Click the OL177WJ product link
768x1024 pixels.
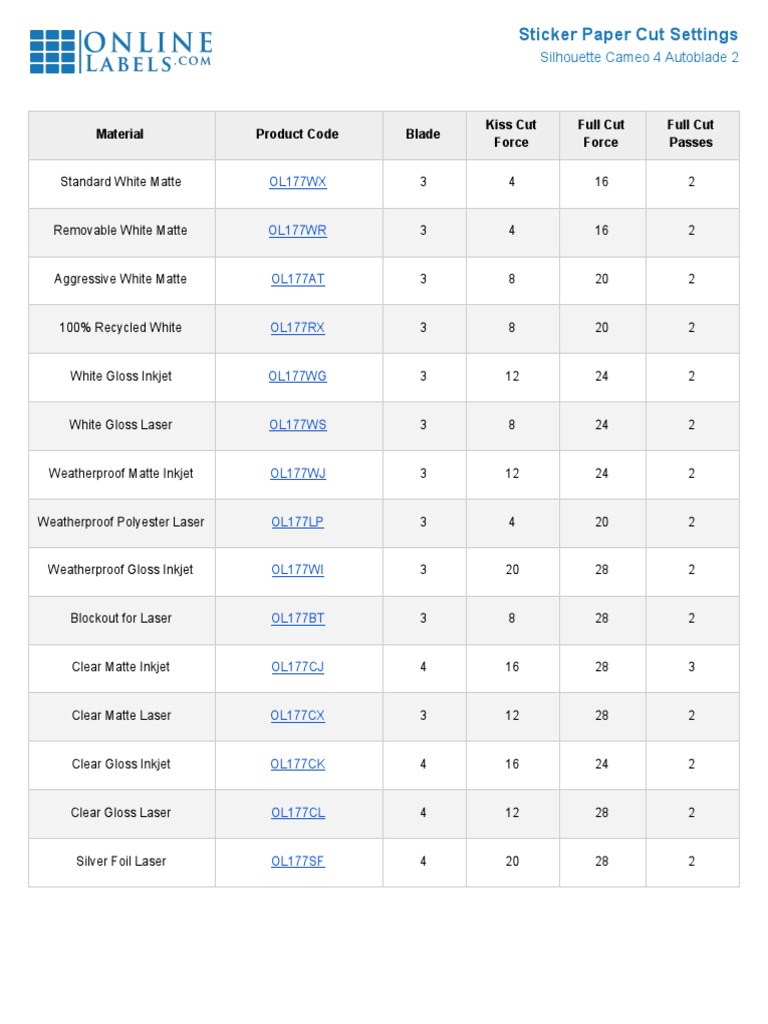click(x=298, y=473)
